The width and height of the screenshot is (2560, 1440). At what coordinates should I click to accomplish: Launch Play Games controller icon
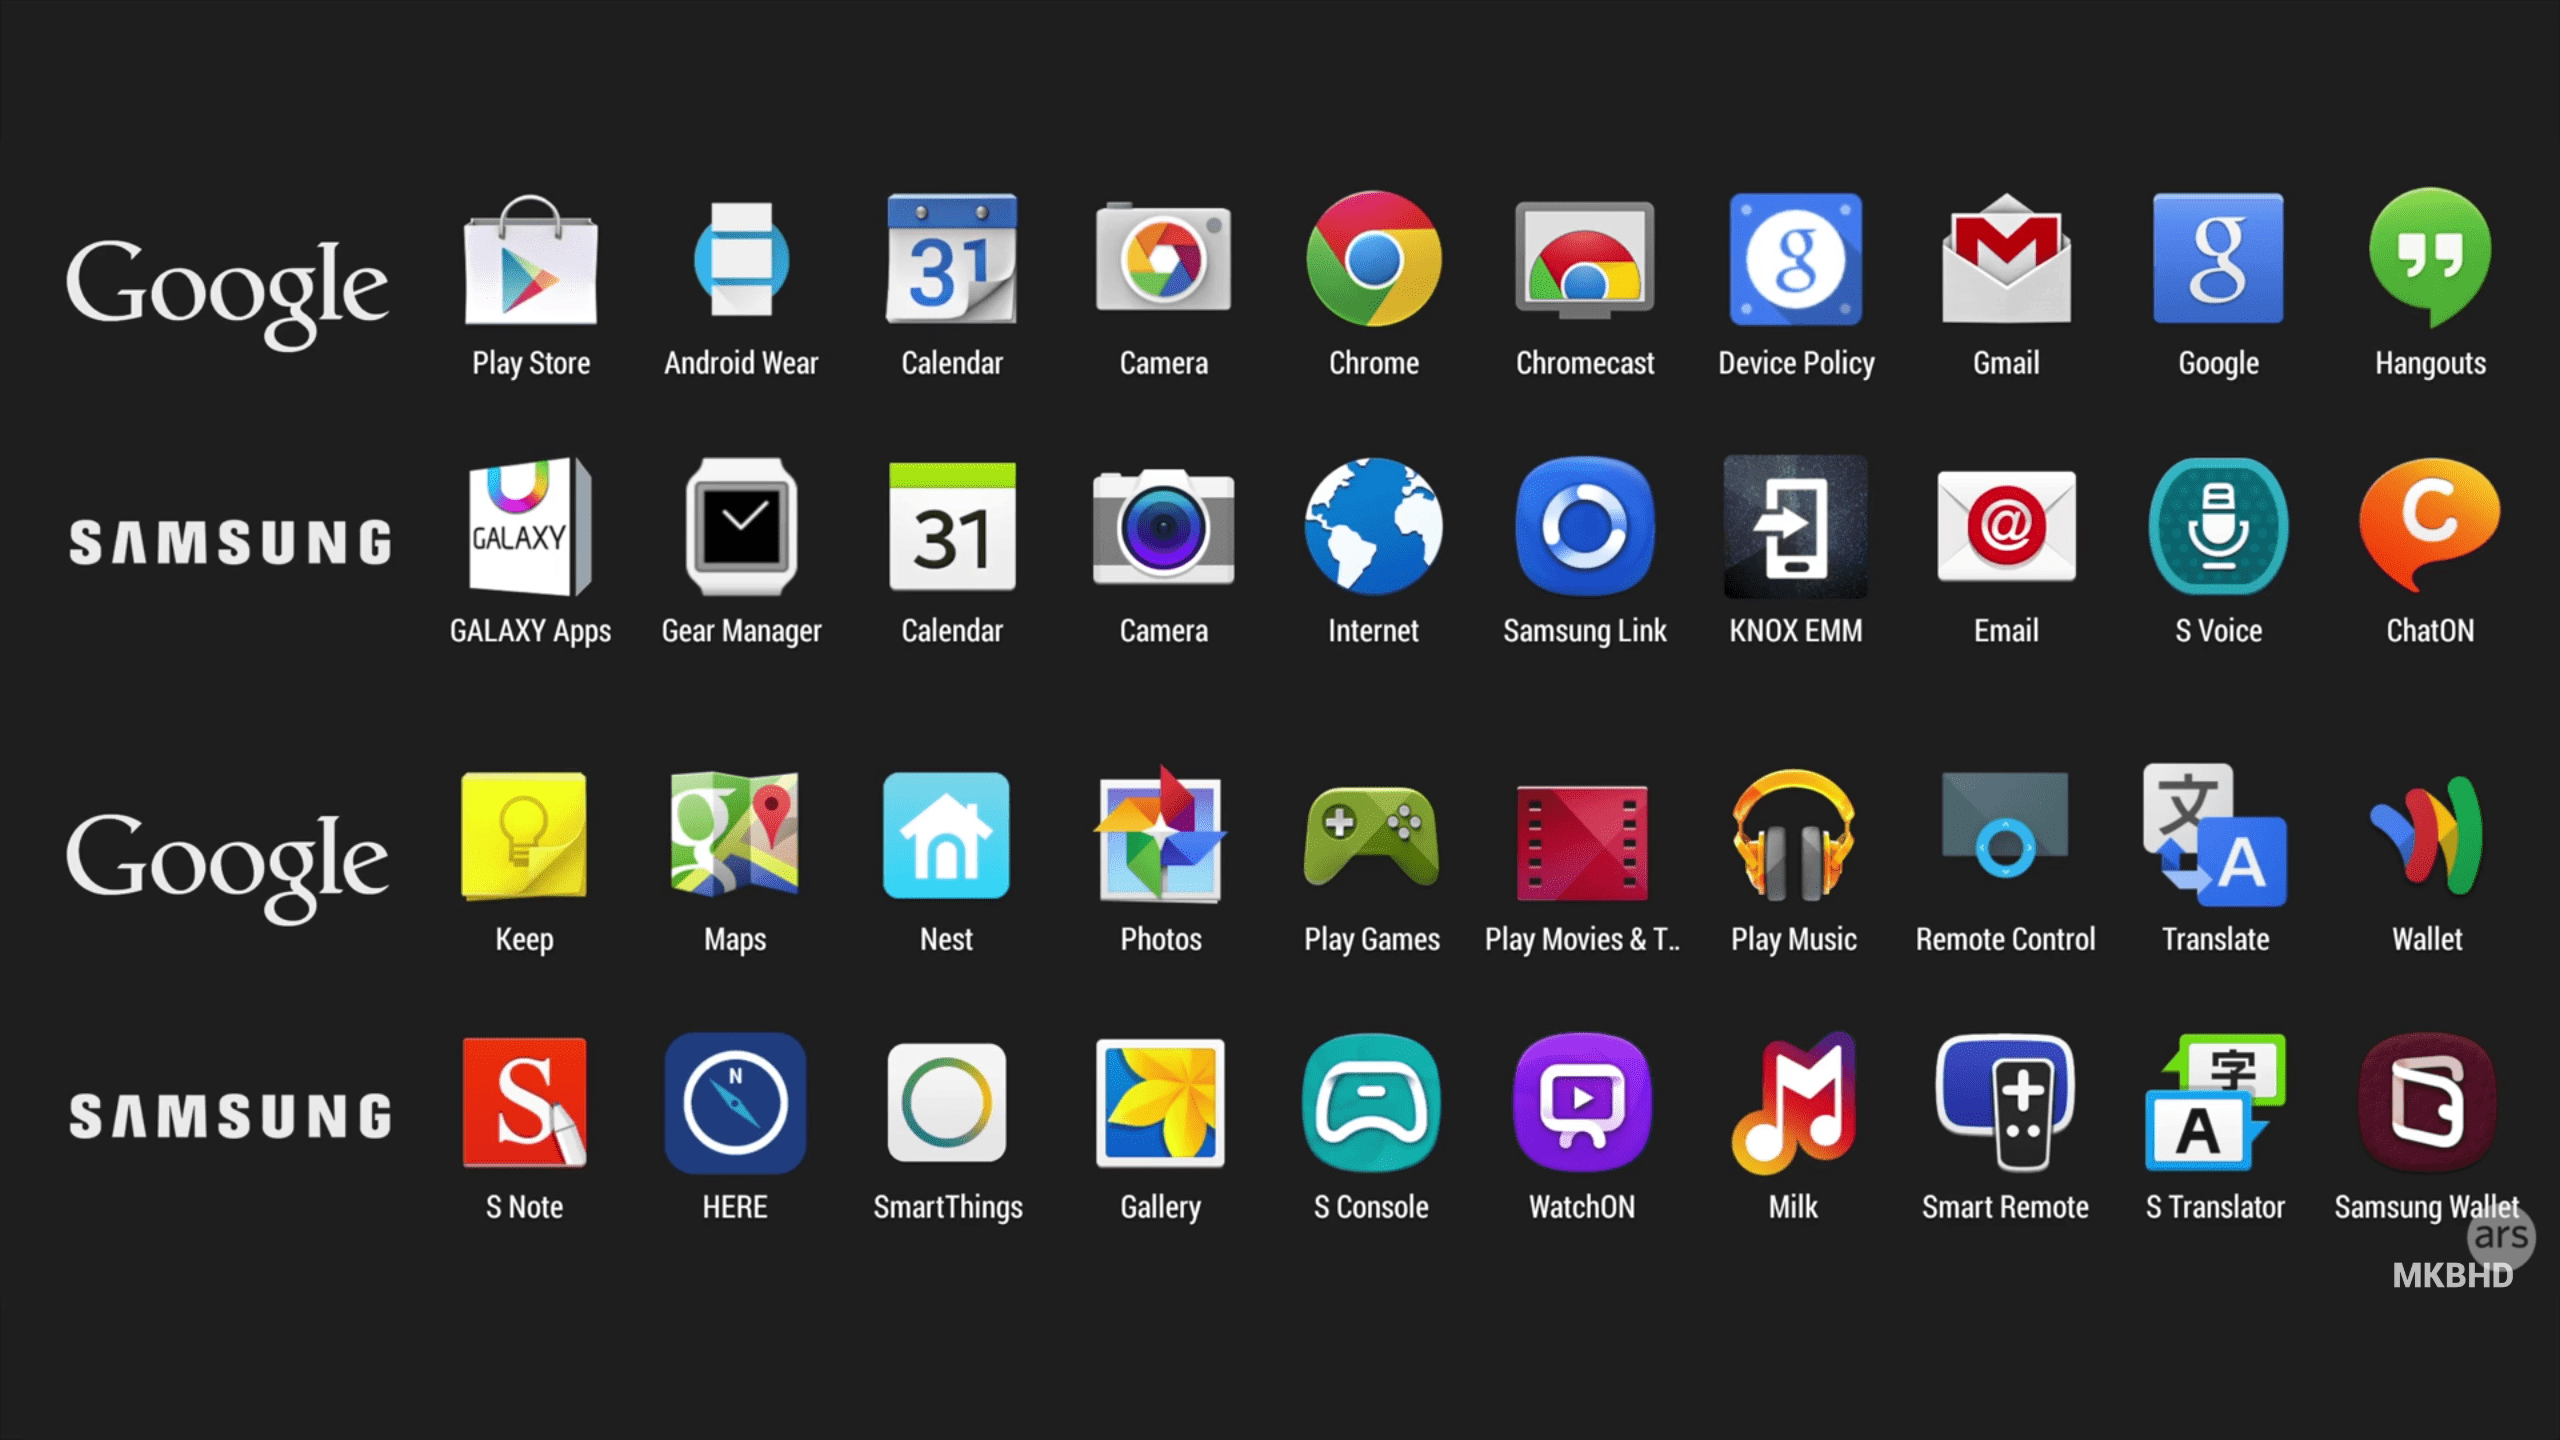pyautogui.click(x=1372, y=836)
